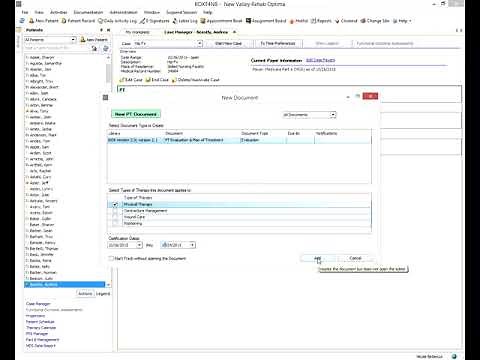Open the View menu

click(x=39, y=12)
